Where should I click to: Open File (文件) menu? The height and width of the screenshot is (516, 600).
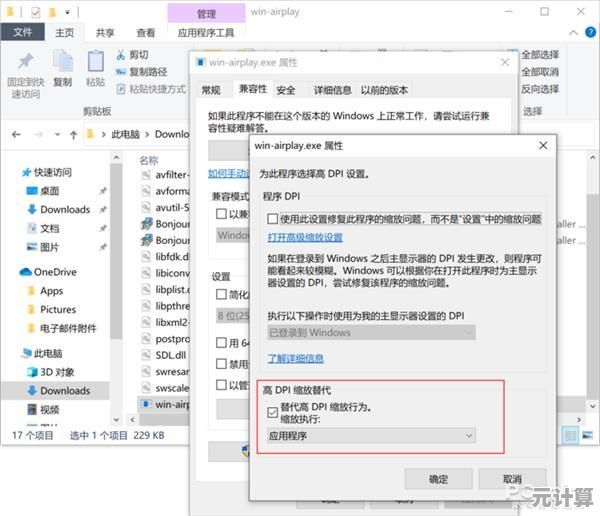click(23, 32)
